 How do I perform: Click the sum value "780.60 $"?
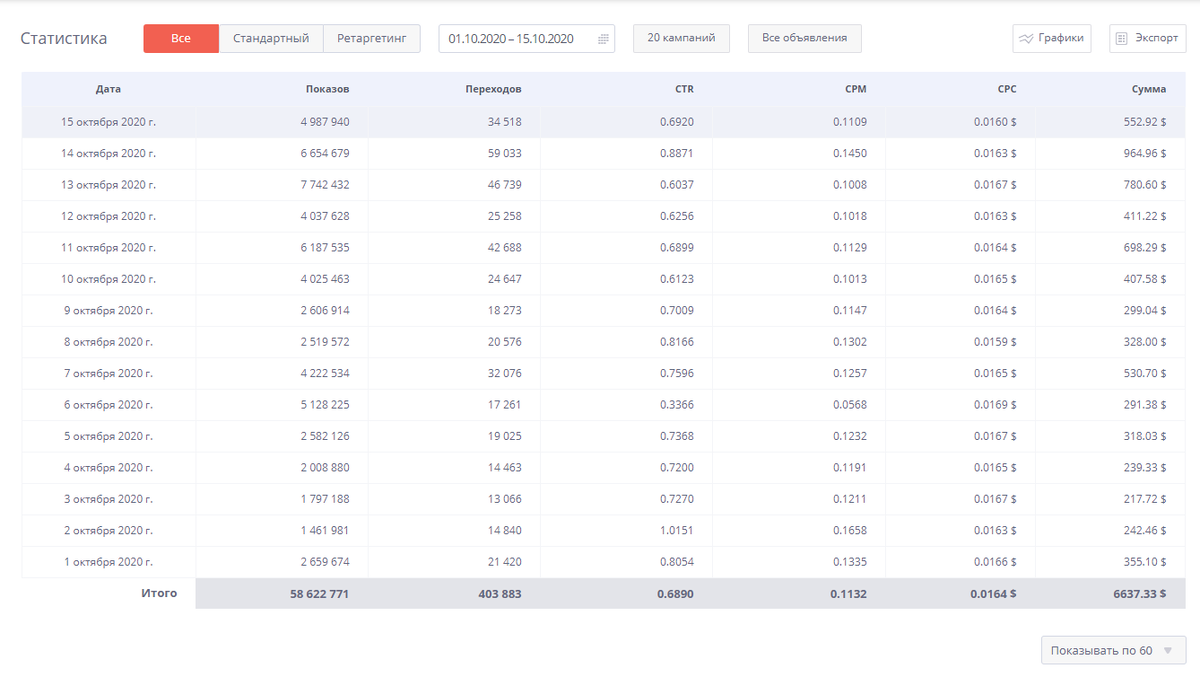1144,185
